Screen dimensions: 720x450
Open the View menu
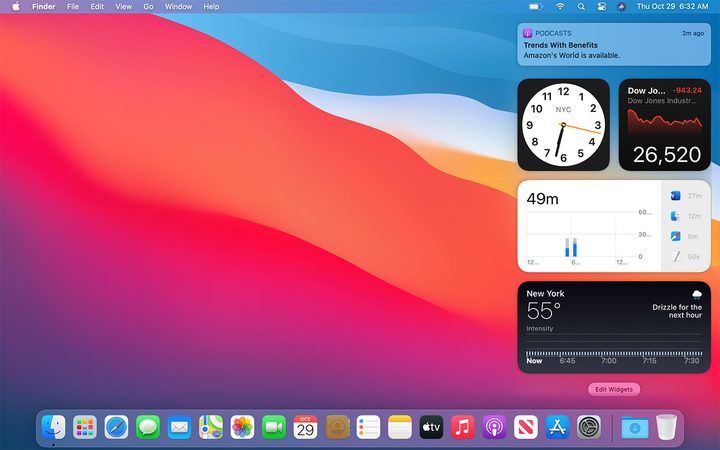124,6
